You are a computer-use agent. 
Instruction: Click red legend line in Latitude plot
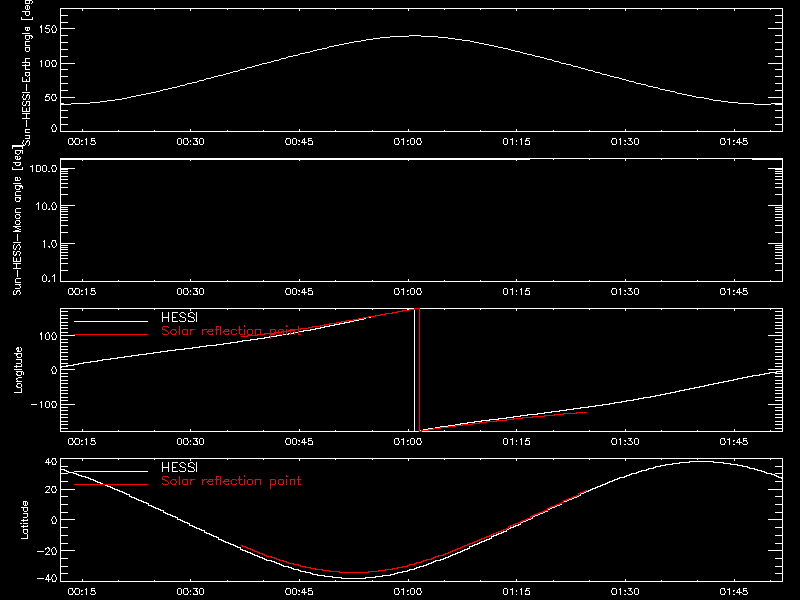click(111, 484)
